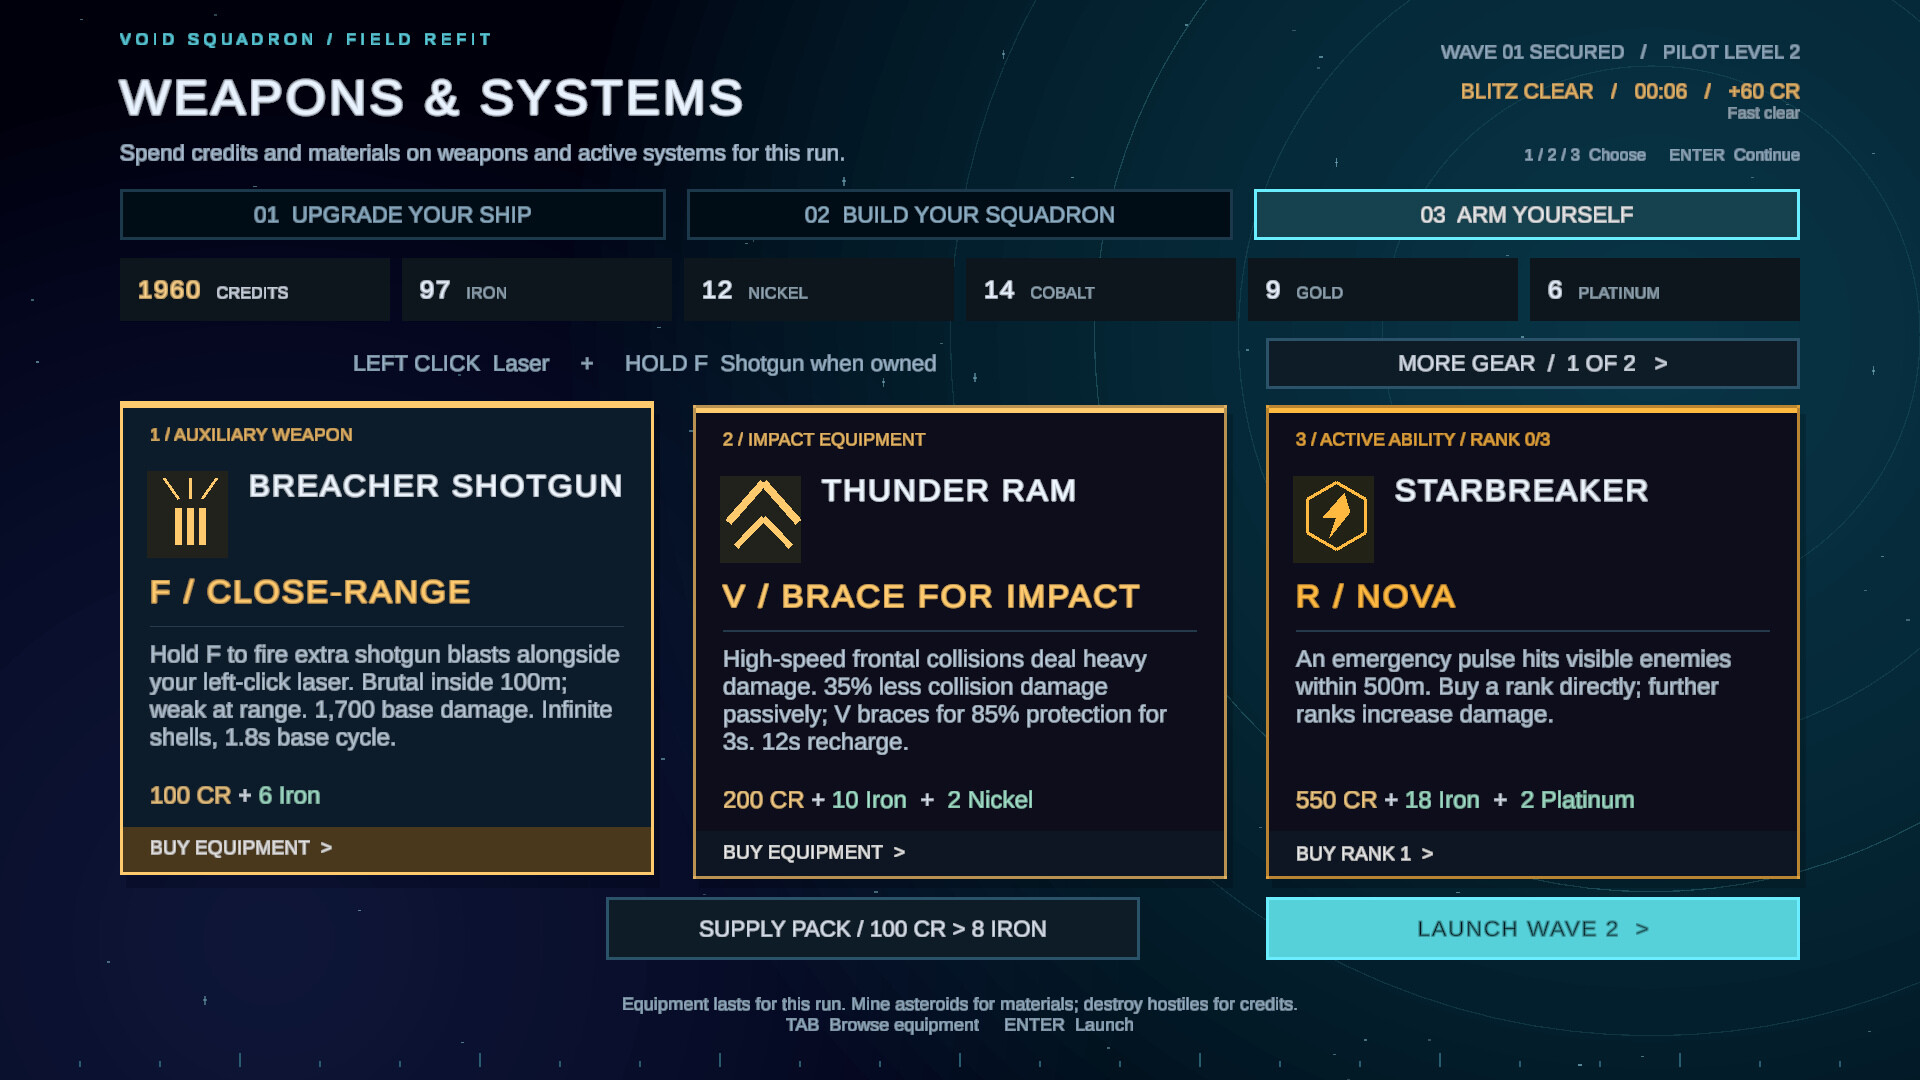Open the 01 Upgrade Your Ship tab
Image resolution: width=1920 pixels, height=1080 pixels.
point(392,215)
